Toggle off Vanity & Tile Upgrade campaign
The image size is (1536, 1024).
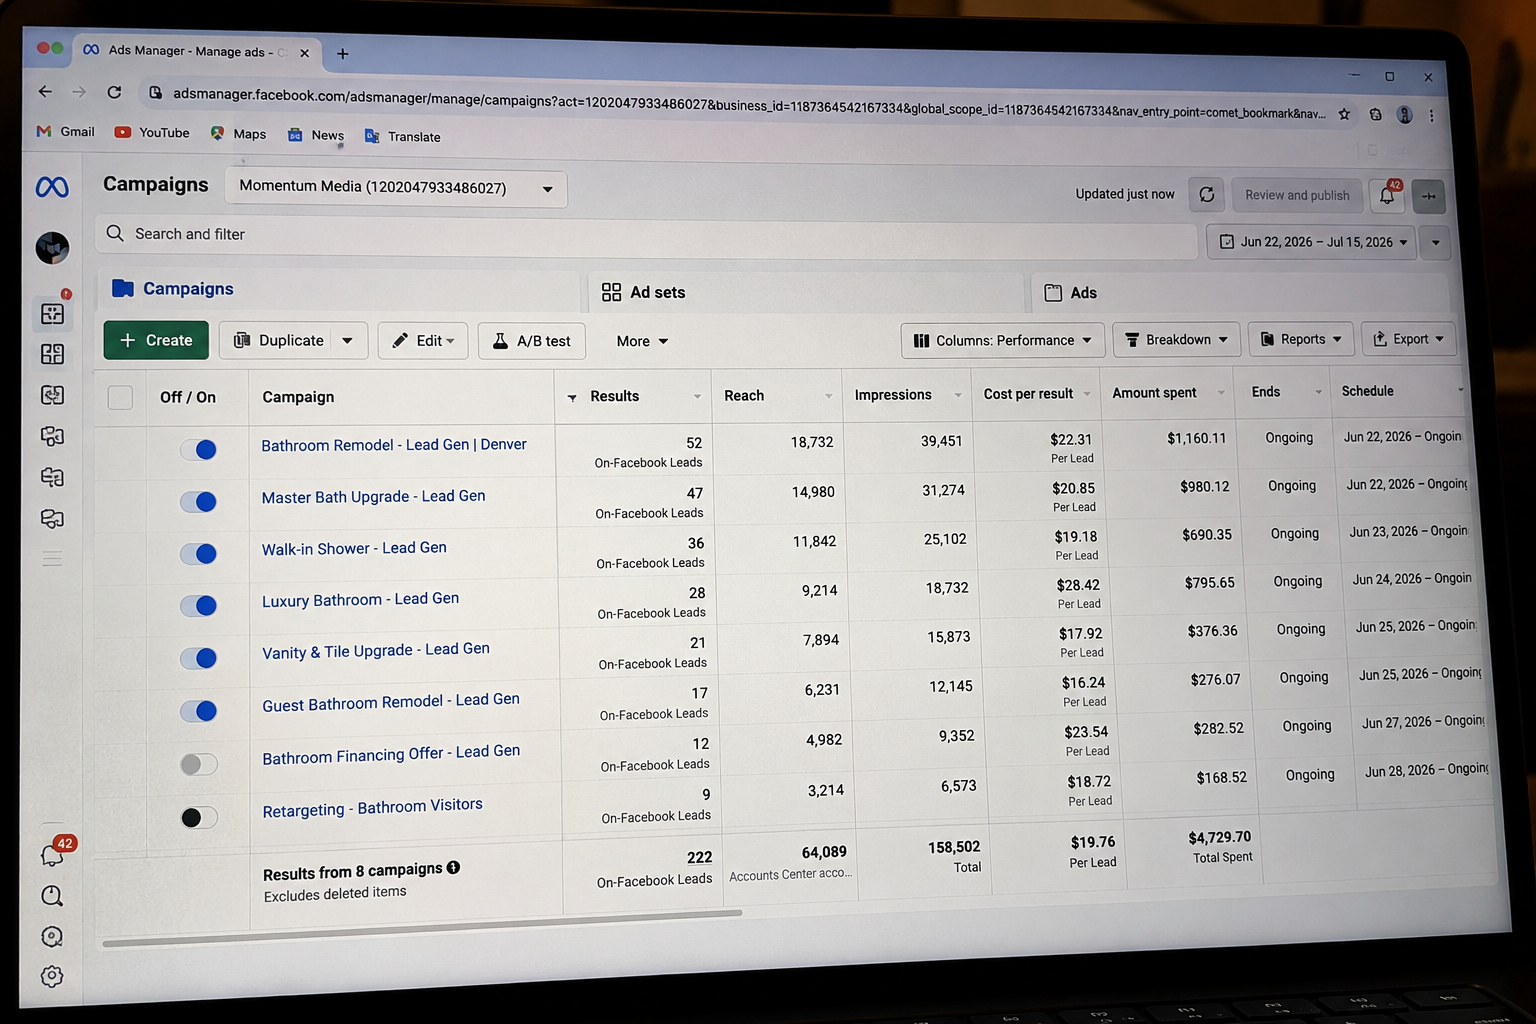(198, 658)
